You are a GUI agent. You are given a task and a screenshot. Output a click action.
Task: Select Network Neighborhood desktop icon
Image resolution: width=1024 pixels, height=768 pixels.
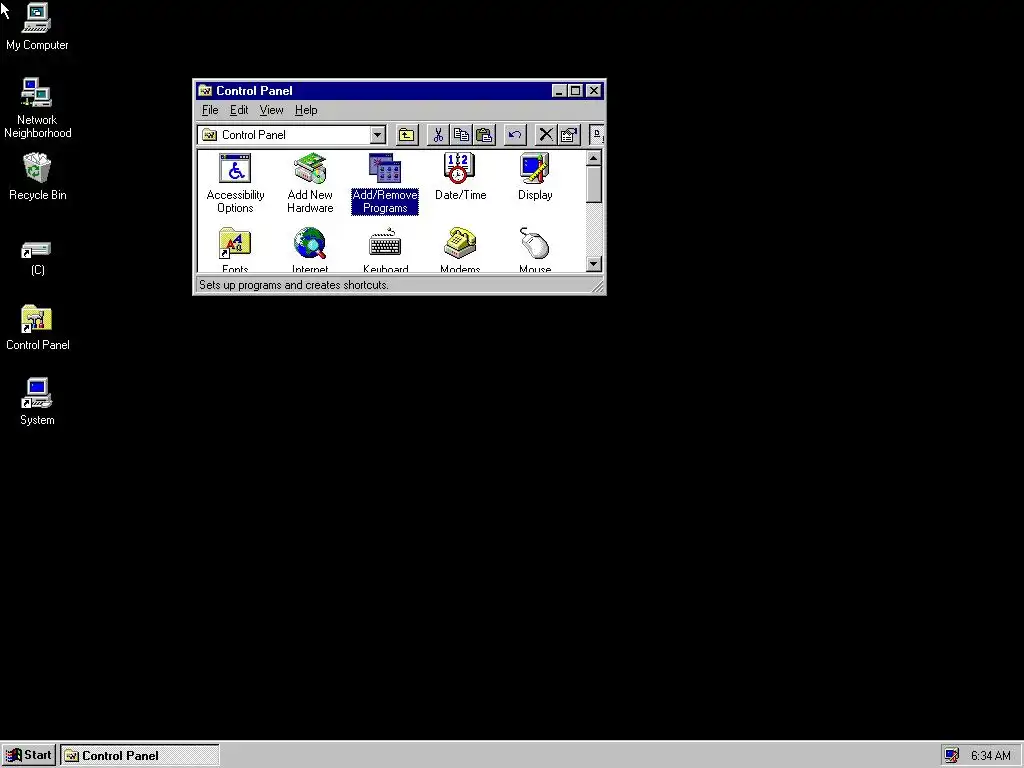[x=37, y=108]
